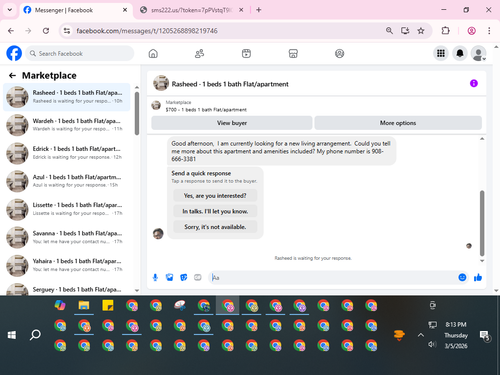View site information icon in address bar

(67, 31)
